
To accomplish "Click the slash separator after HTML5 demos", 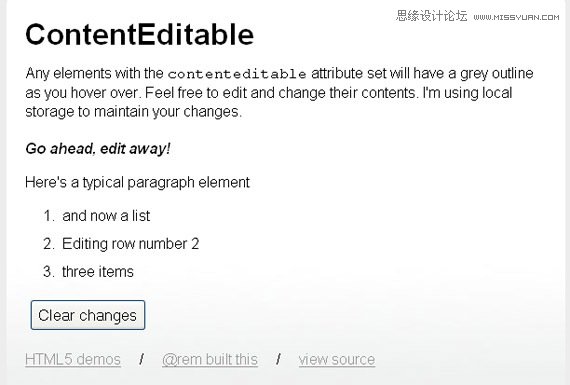I will 141,360.
